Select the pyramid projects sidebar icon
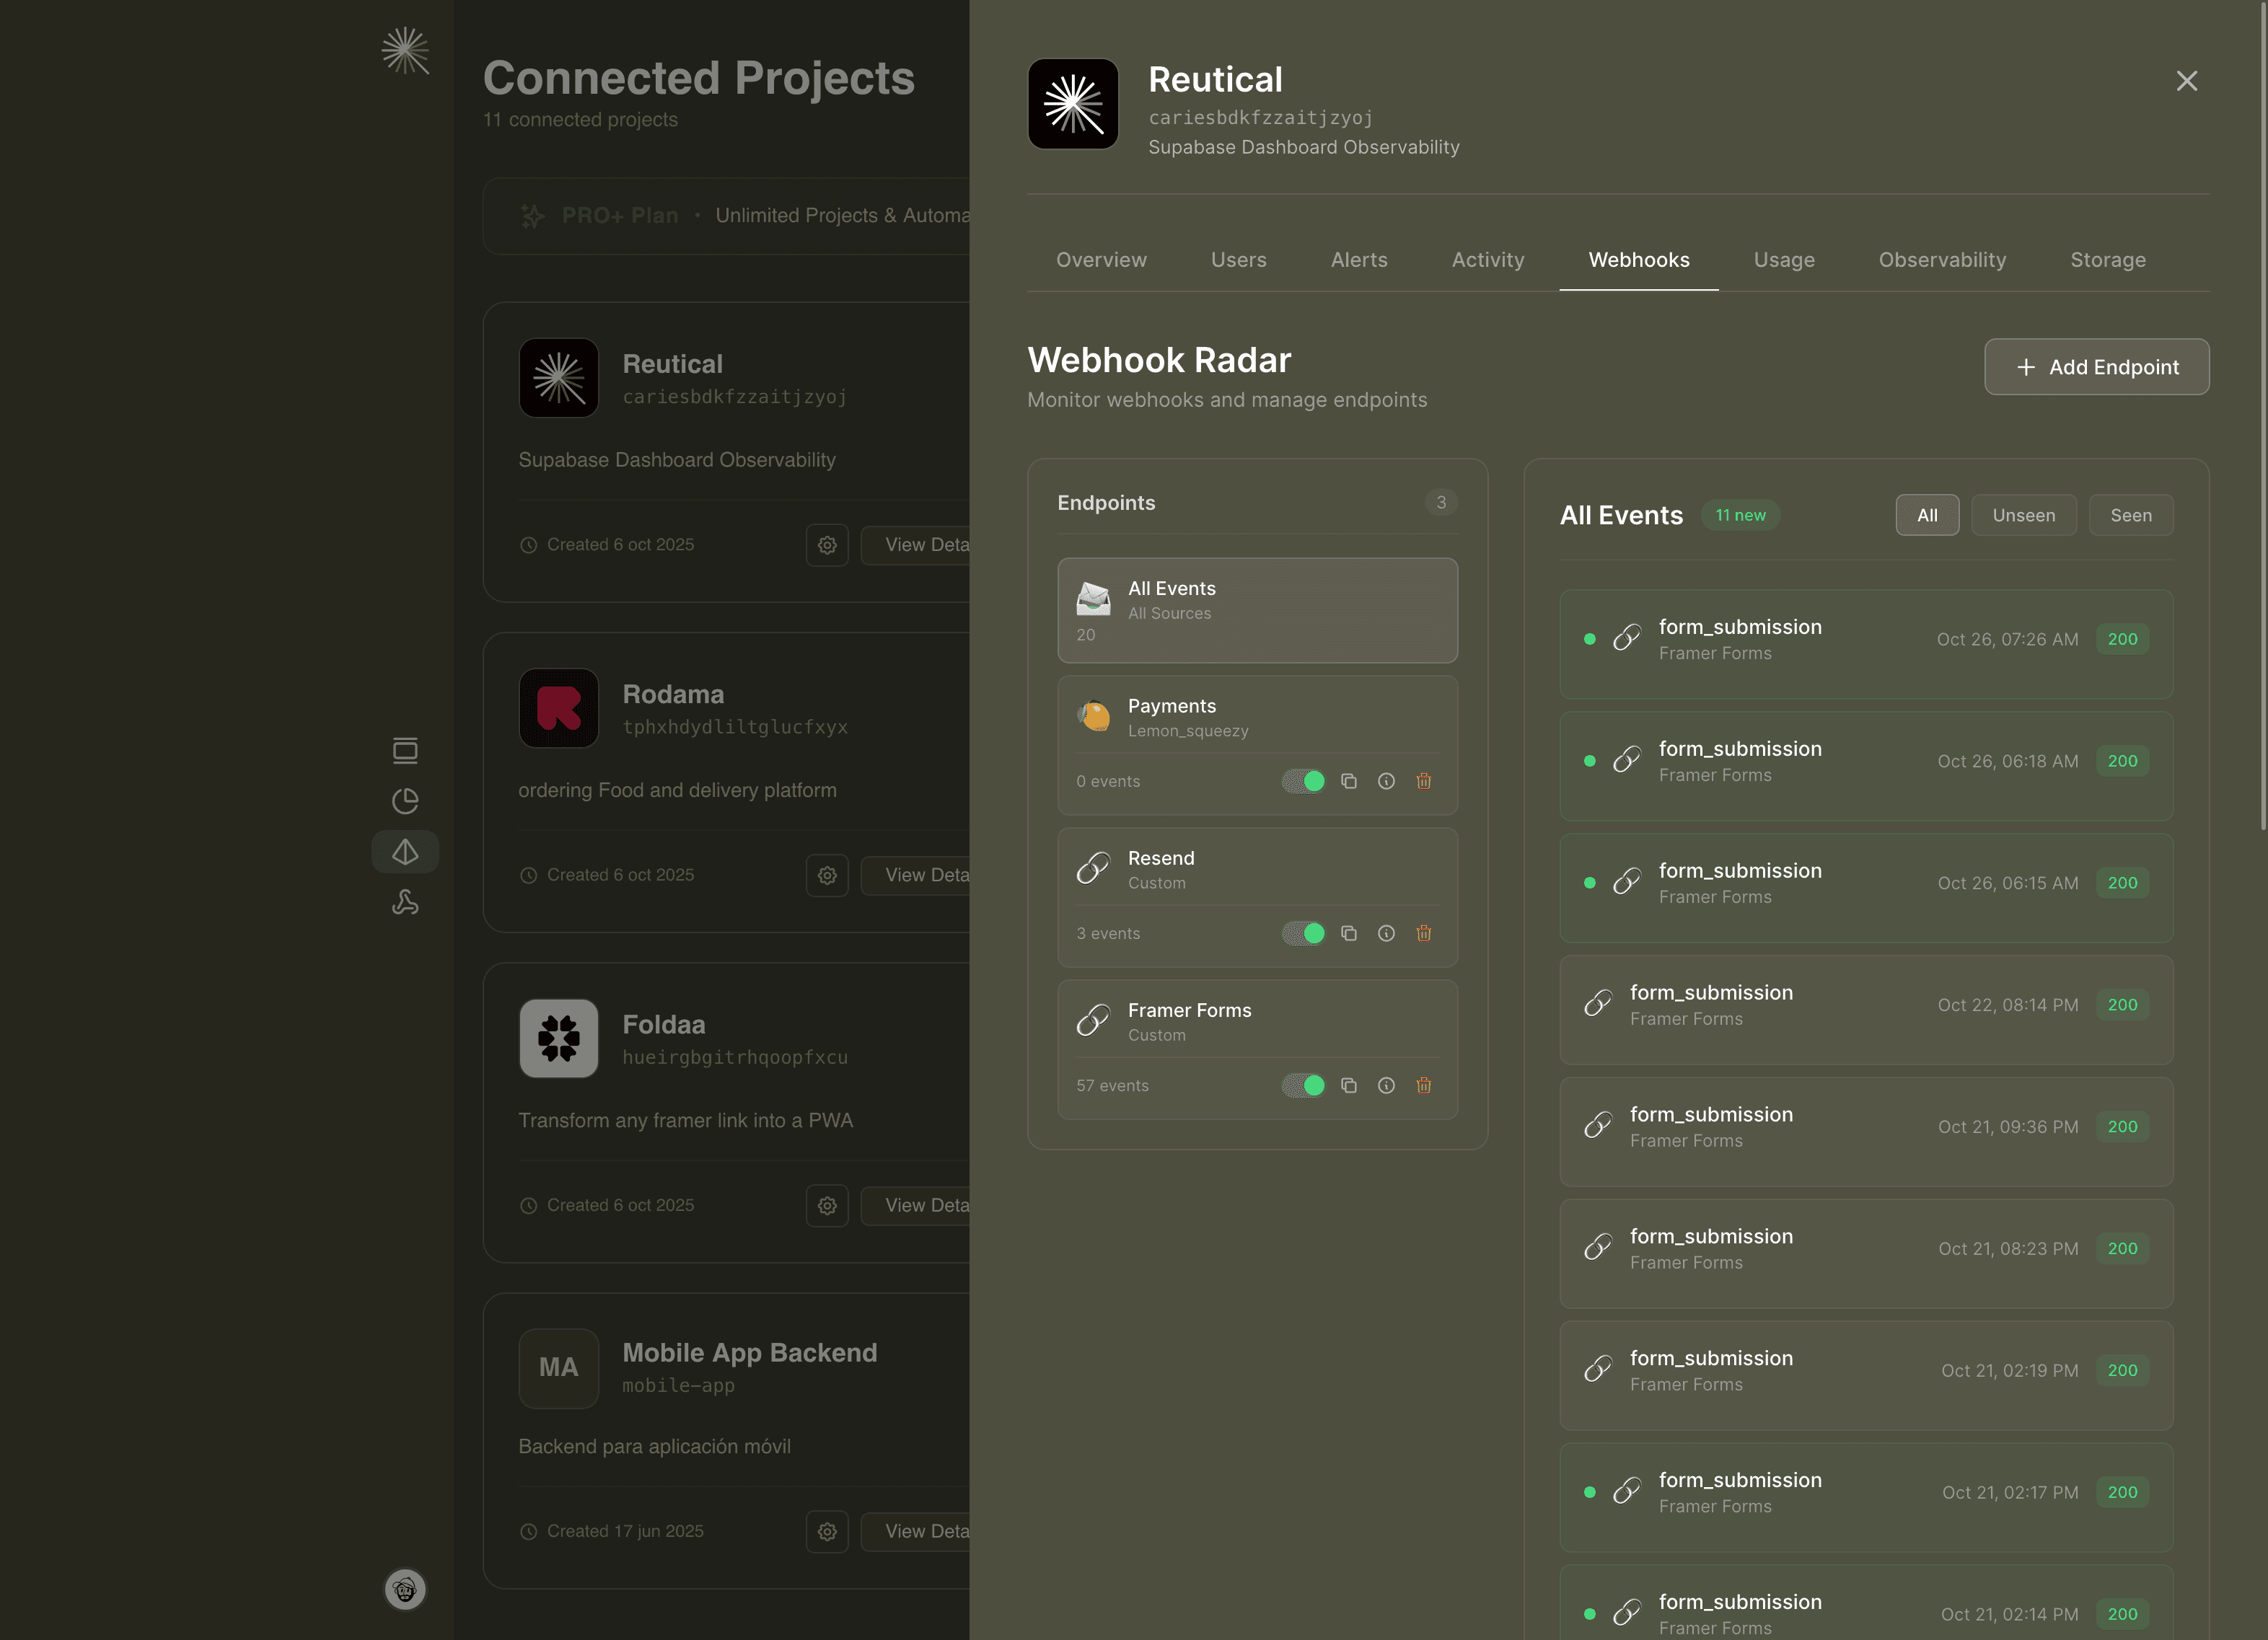This screenshot has height=1640, width=2268. point(405,852)
